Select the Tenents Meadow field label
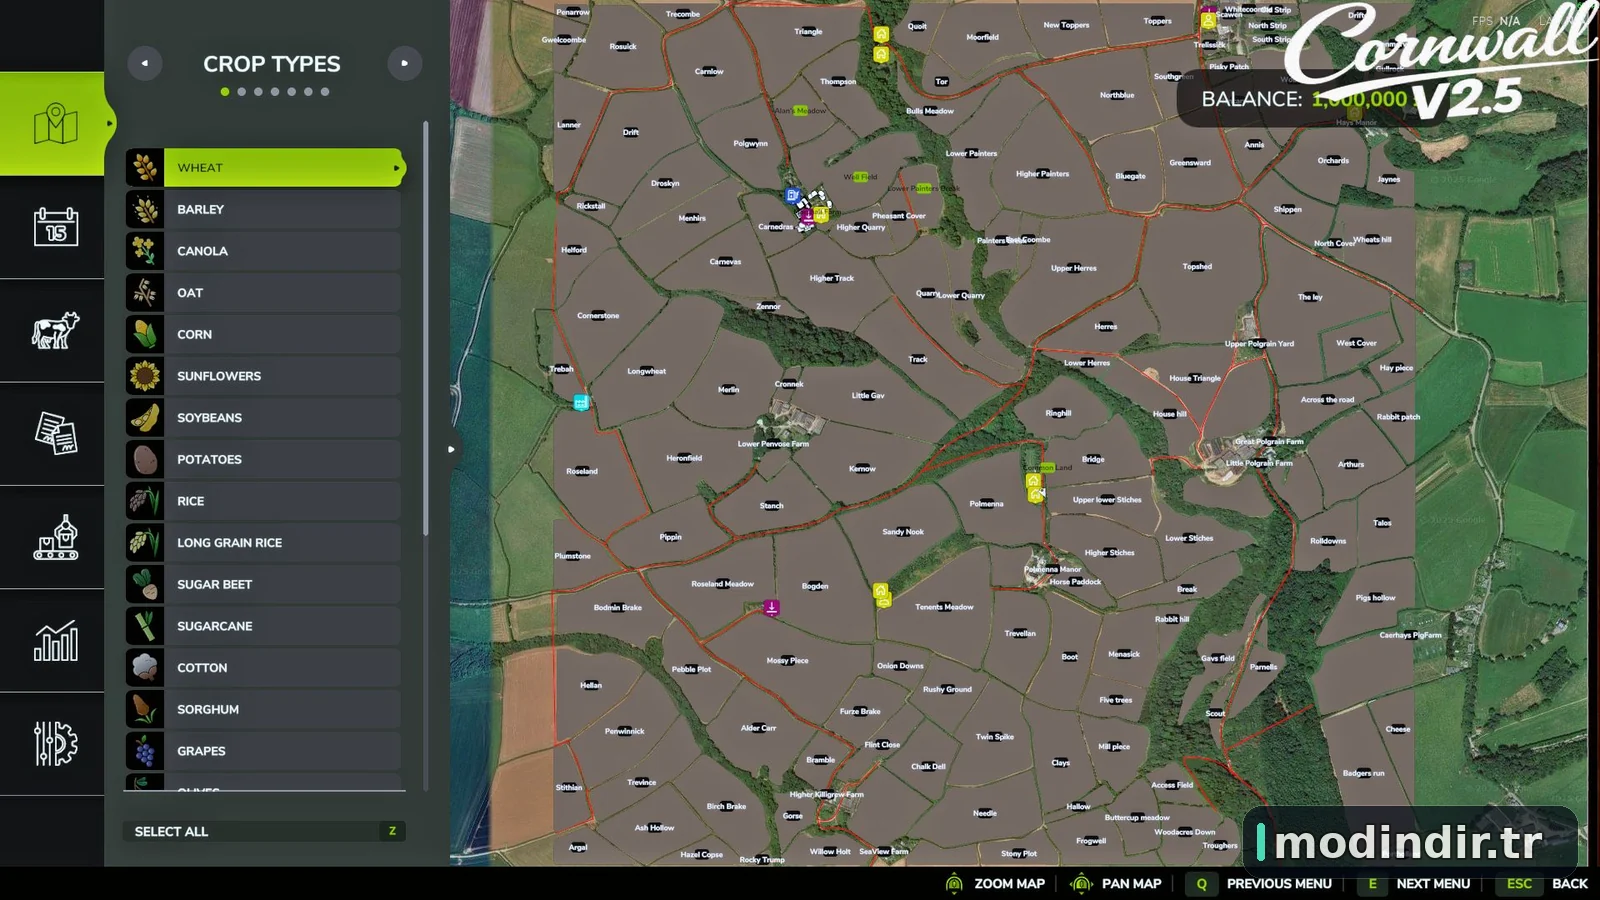Screen dimensions: 1600x900 click(944, 607)
